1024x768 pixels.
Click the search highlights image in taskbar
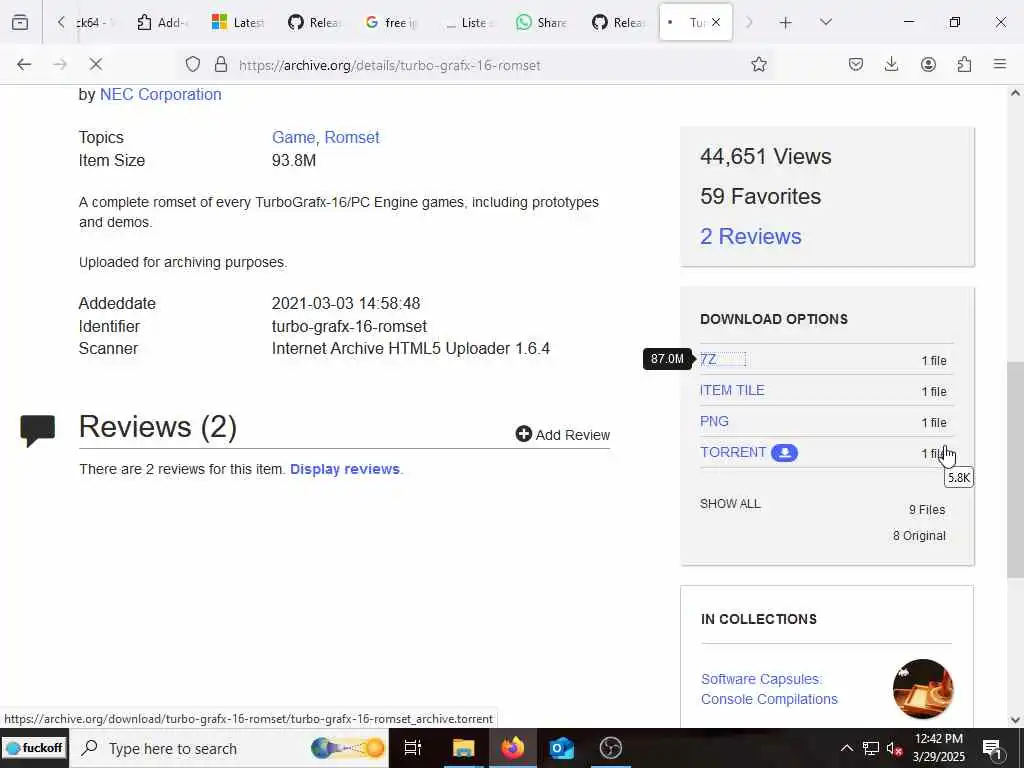pos(348,748)
